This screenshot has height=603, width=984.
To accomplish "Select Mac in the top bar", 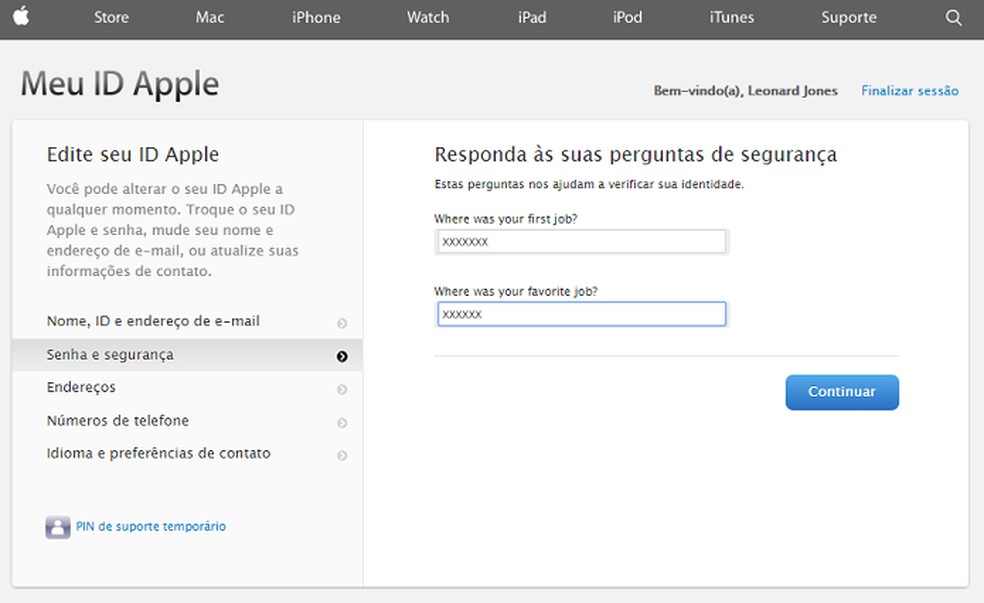I will (209, 17).
